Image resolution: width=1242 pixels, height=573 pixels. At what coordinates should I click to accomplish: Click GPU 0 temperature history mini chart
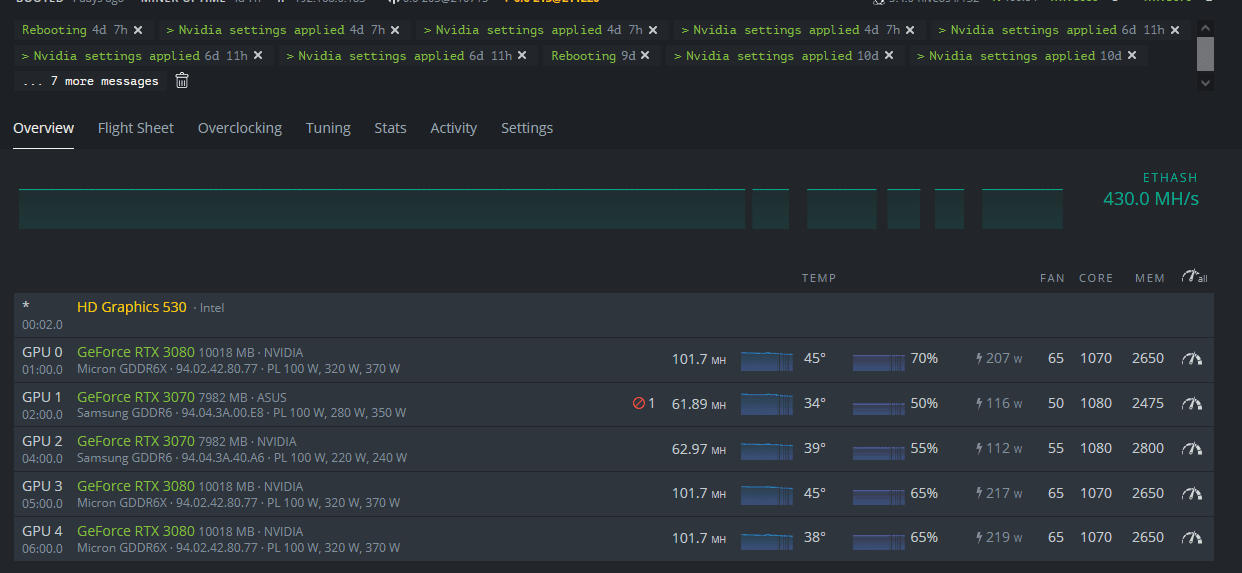[x=767, y=361]
